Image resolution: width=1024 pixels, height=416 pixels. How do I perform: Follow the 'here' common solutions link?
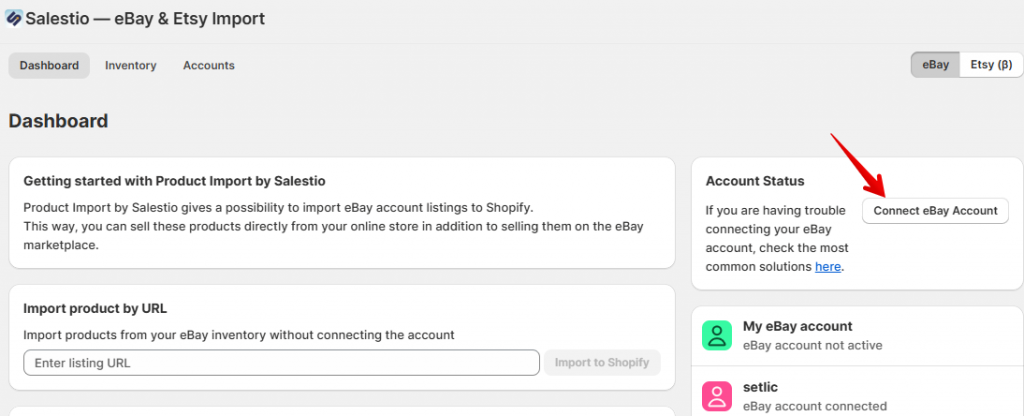click(827, 267)
